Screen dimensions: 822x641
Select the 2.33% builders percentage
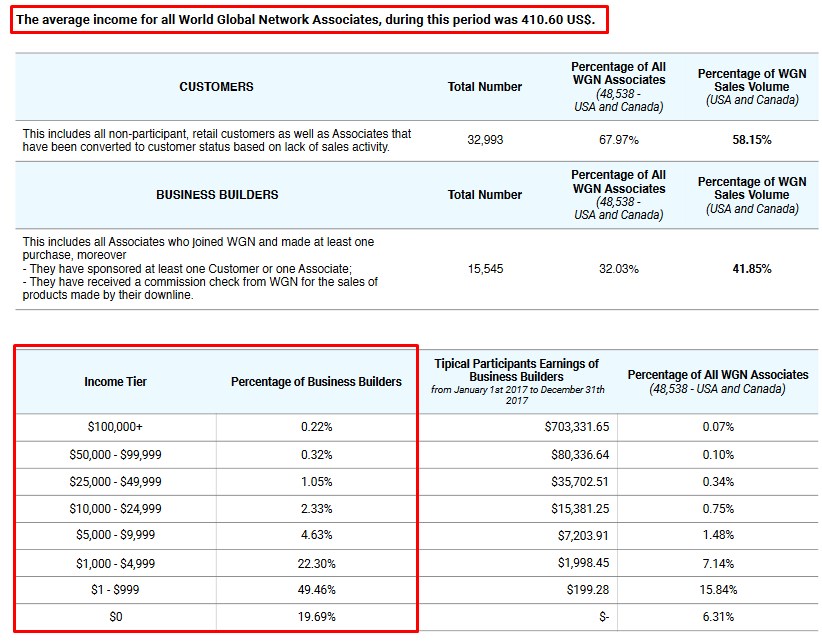click(x=317, y=508)
